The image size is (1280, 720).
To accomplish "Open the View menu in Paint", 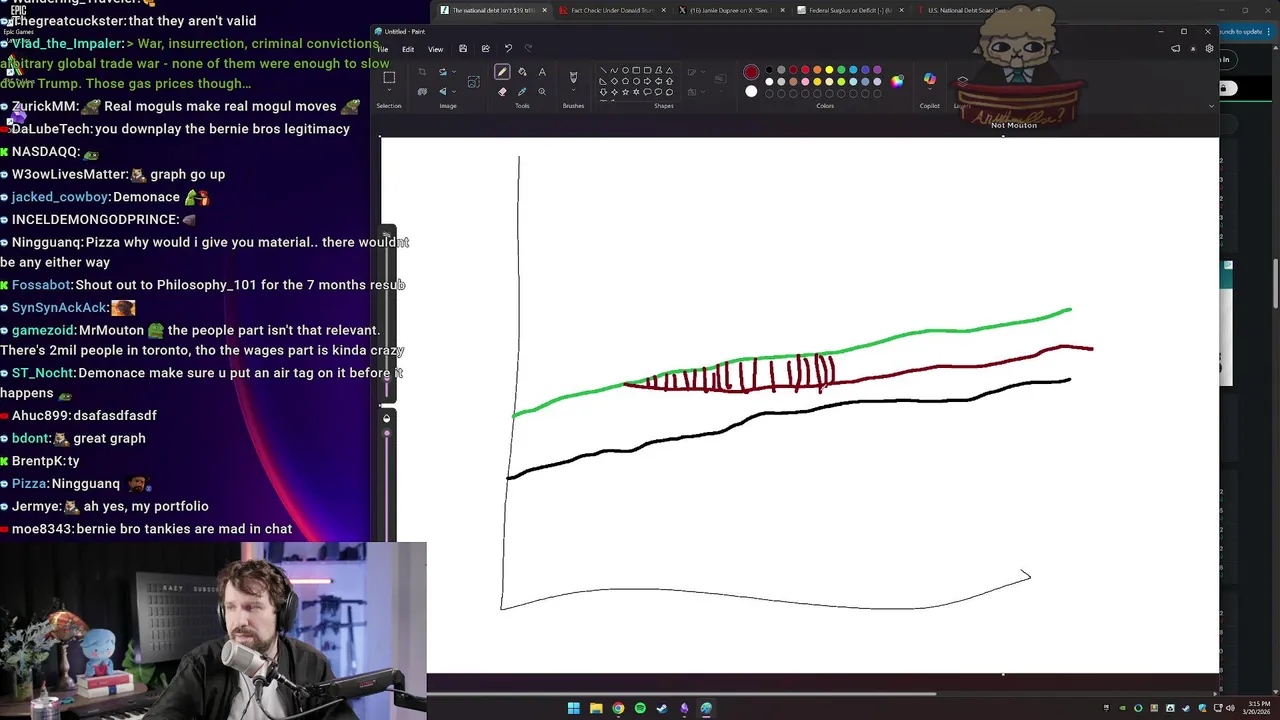I will 435,49.
